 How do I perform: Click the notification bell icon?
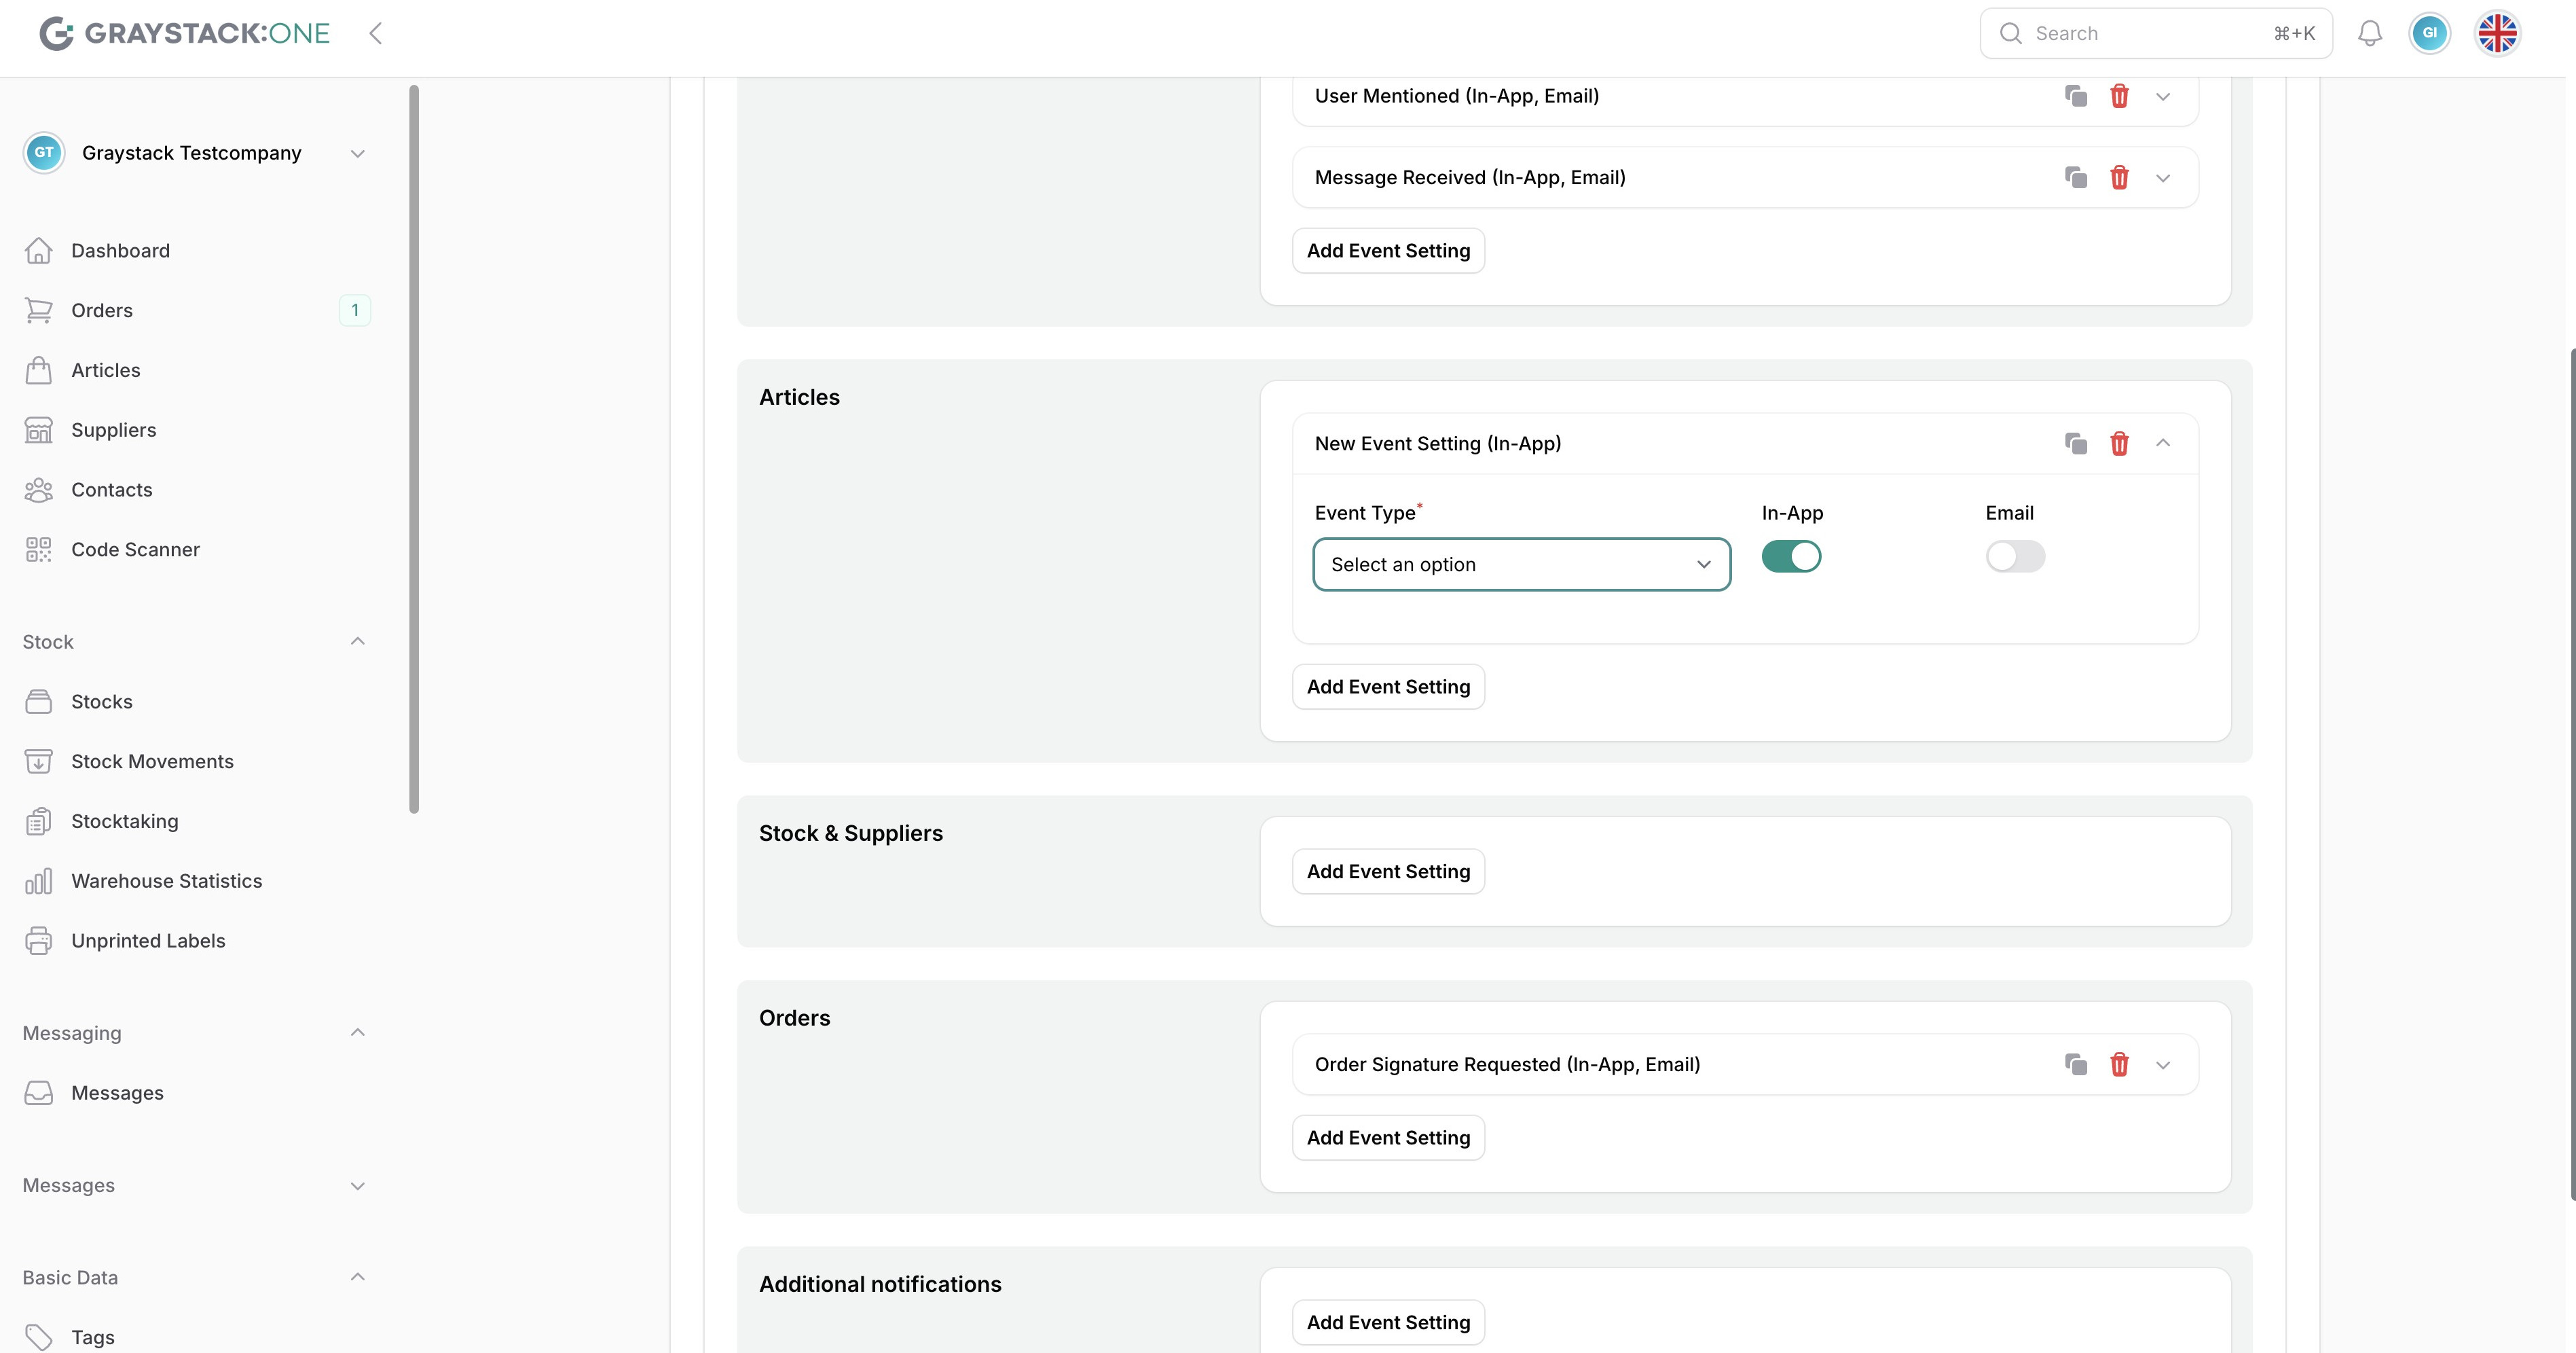pyautogui.click(x=2369, y=34)
